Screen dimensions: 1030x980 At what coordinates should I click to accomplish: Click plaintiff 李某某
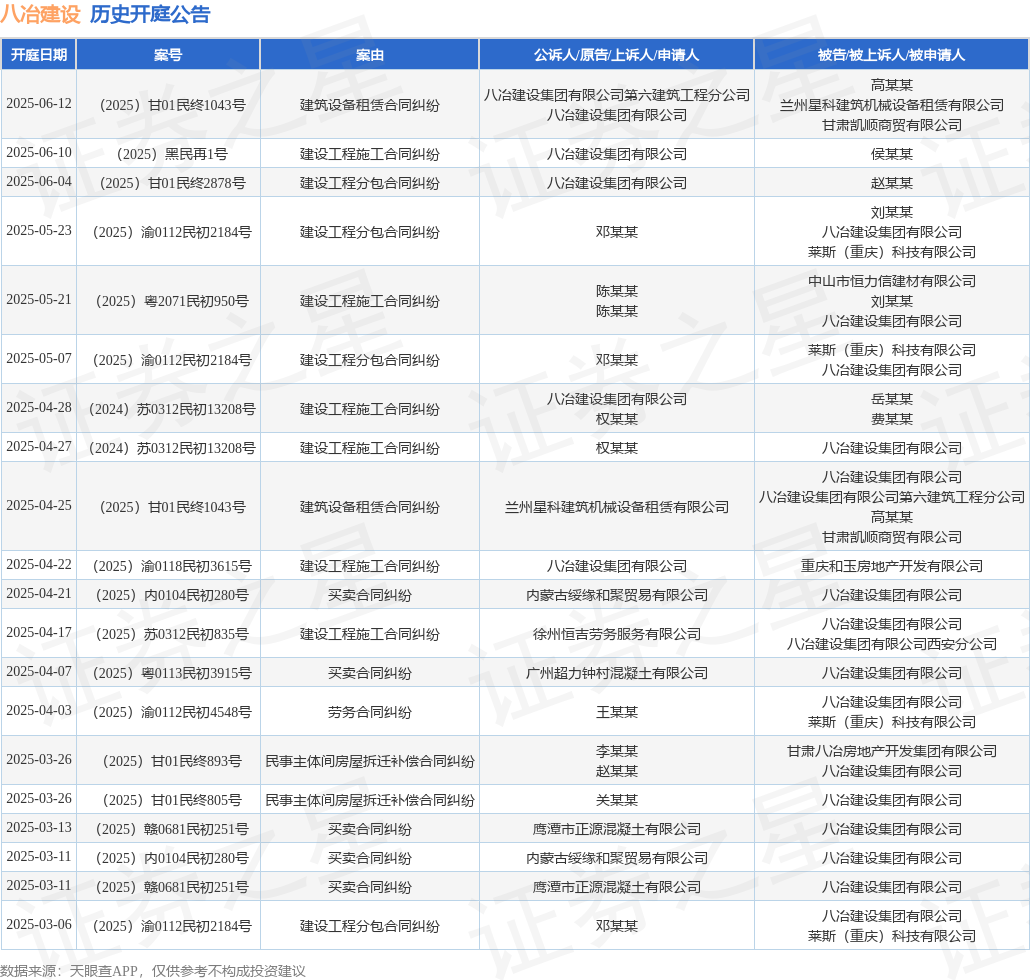click(616, 751)
